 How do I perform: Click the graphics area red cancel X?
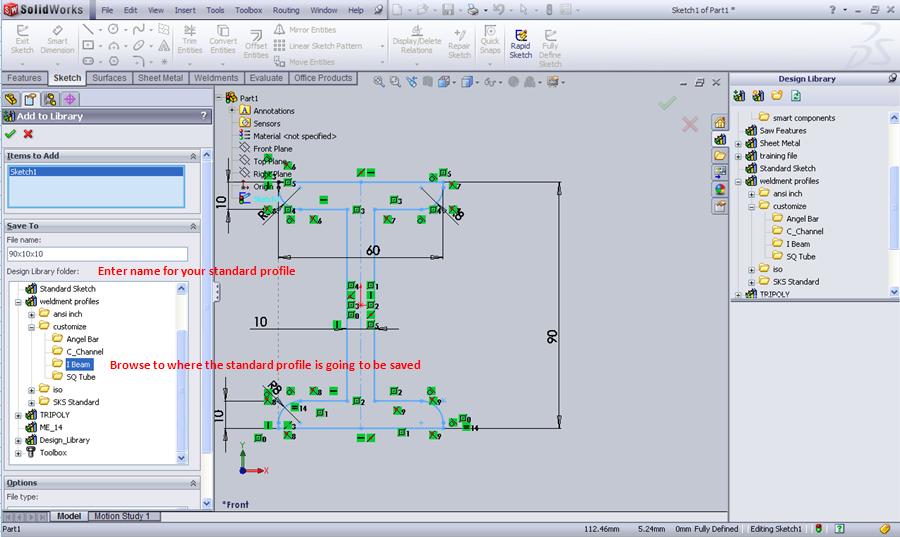tap(690, 124)
